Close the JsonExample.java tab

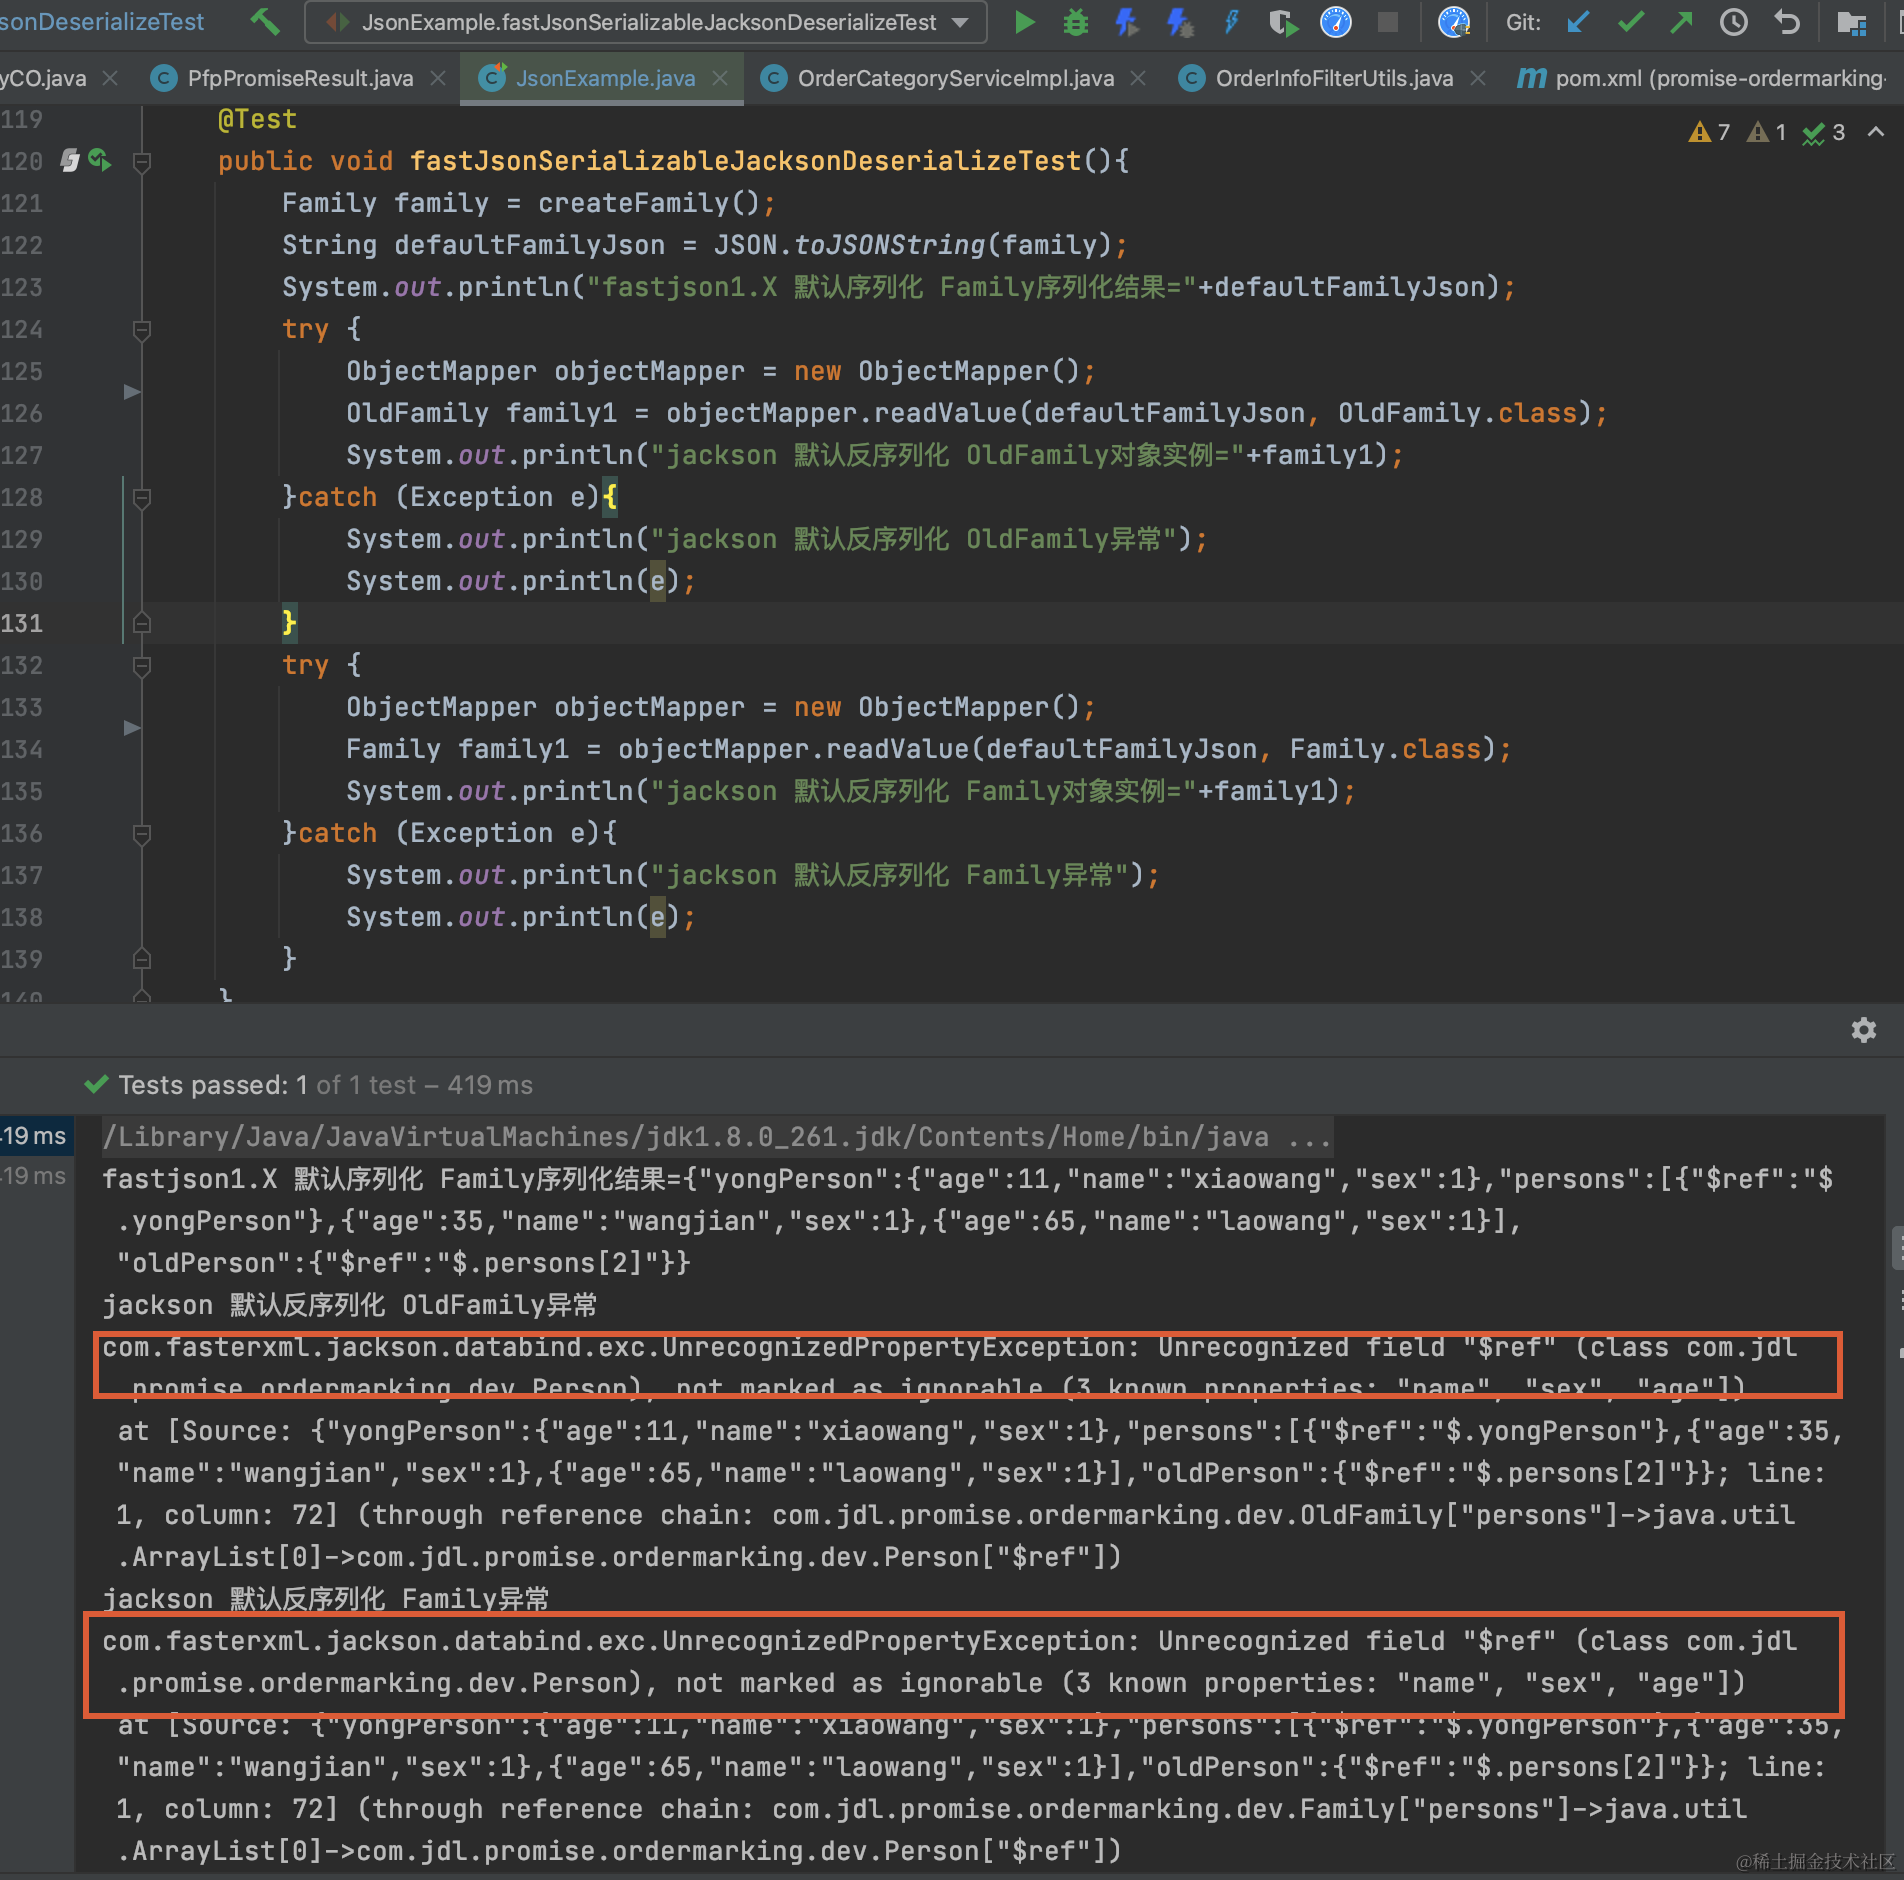point(720,78)
